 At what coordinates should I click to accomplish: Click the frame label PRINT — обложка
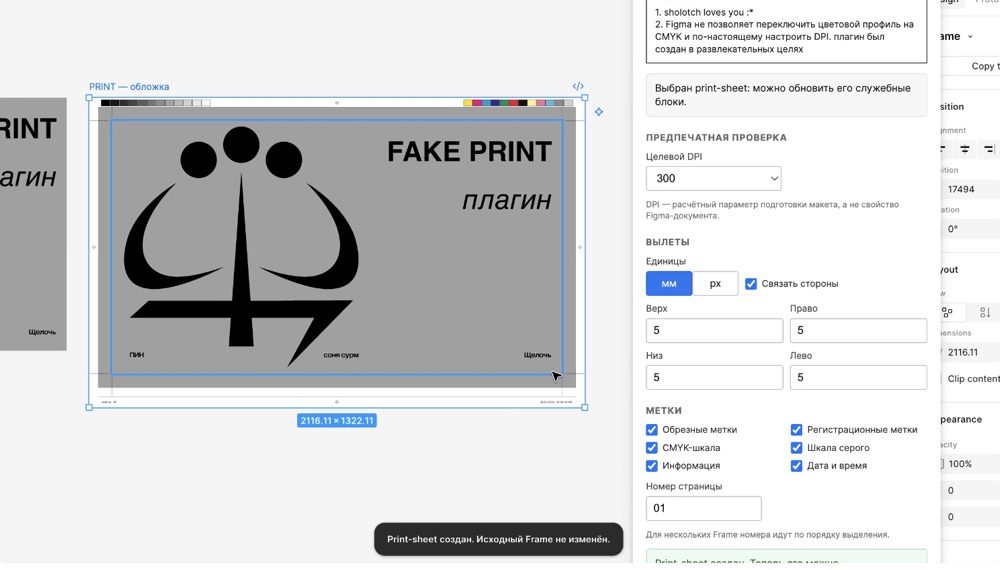point(129,87)
